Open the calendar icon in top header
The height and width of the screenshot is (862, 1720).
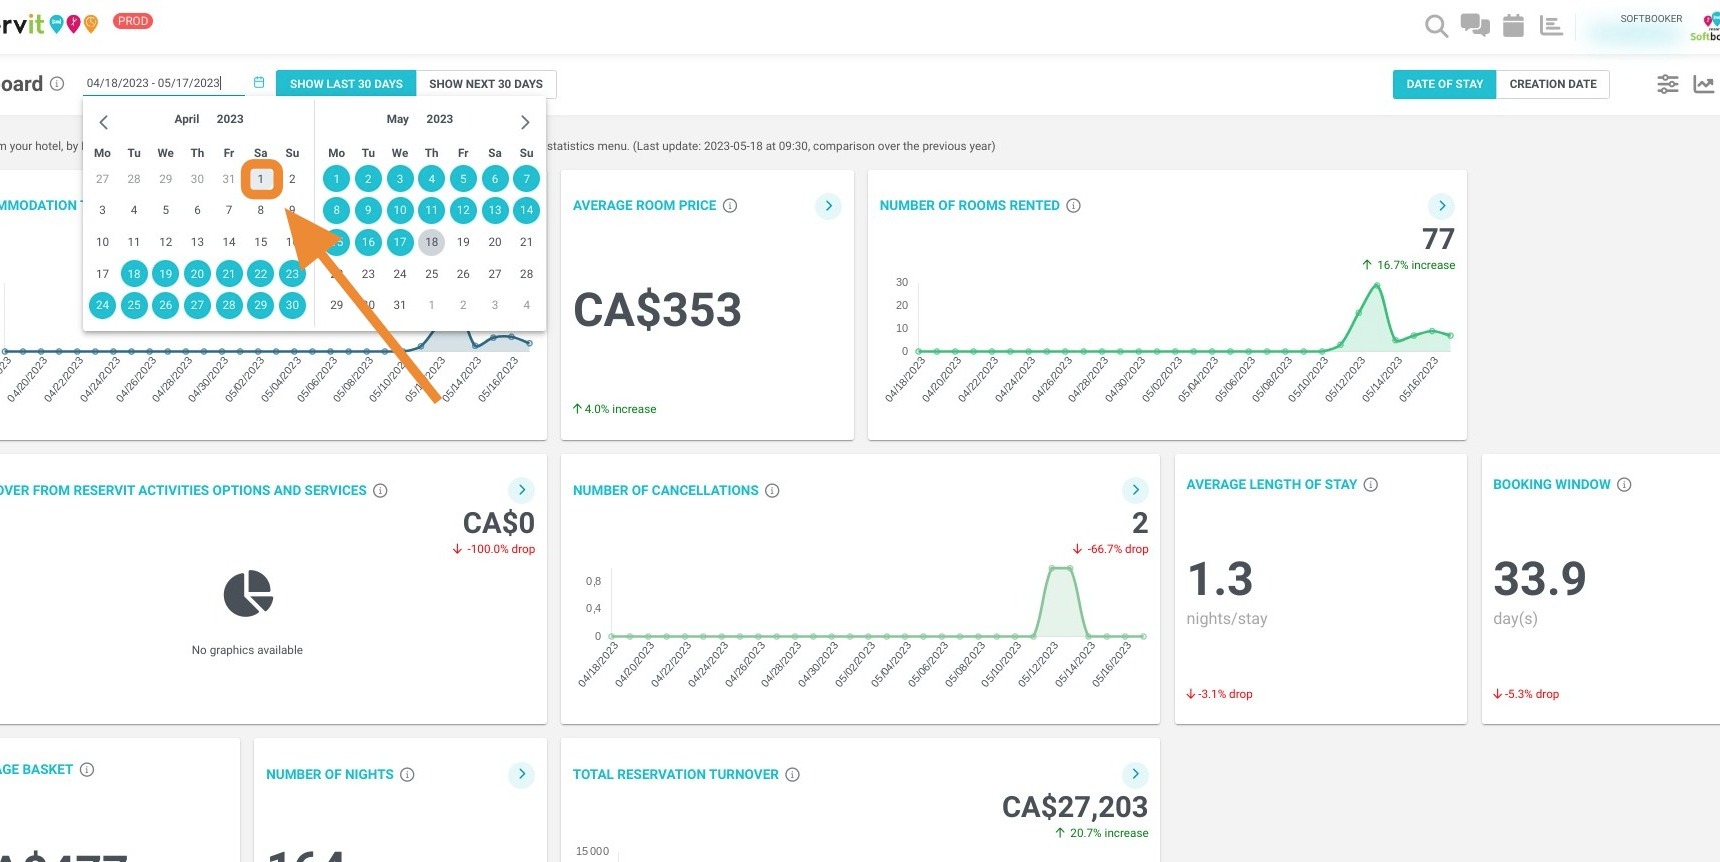pyautogui.click(x=1514, y=25)
